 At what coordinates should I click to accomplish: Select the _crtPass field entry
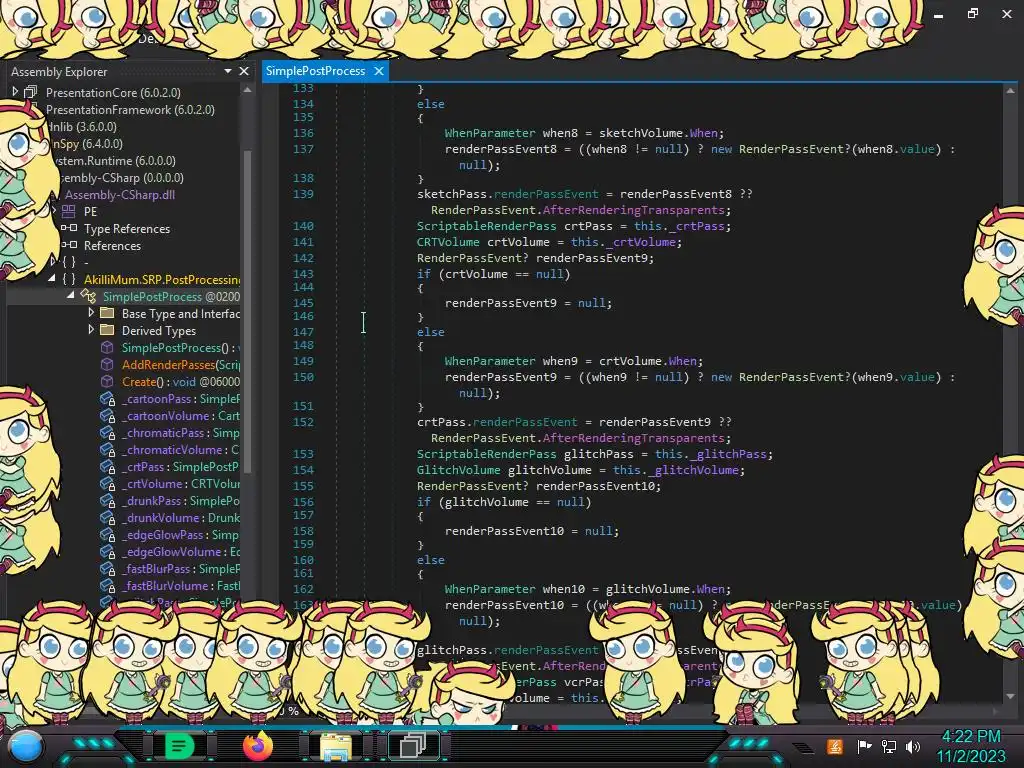(180, 466)
